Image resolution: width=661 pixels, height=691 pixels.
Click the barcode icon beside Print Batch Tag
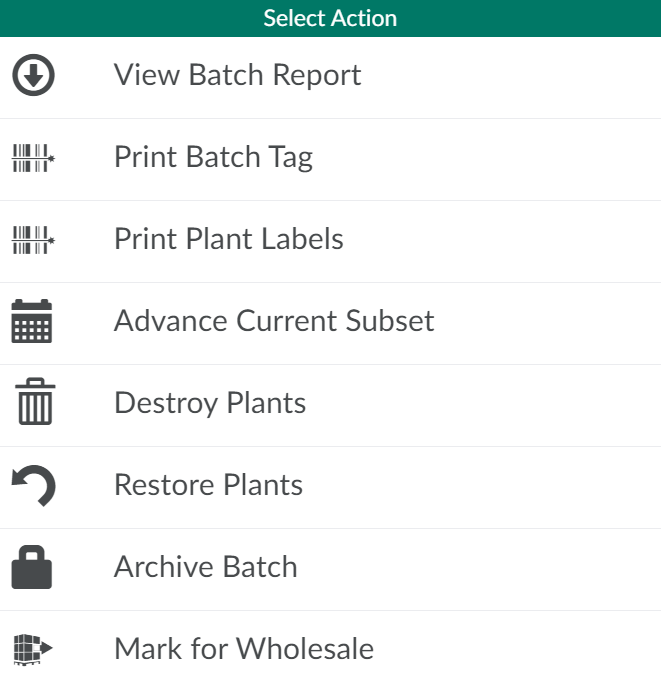[33, 158]
